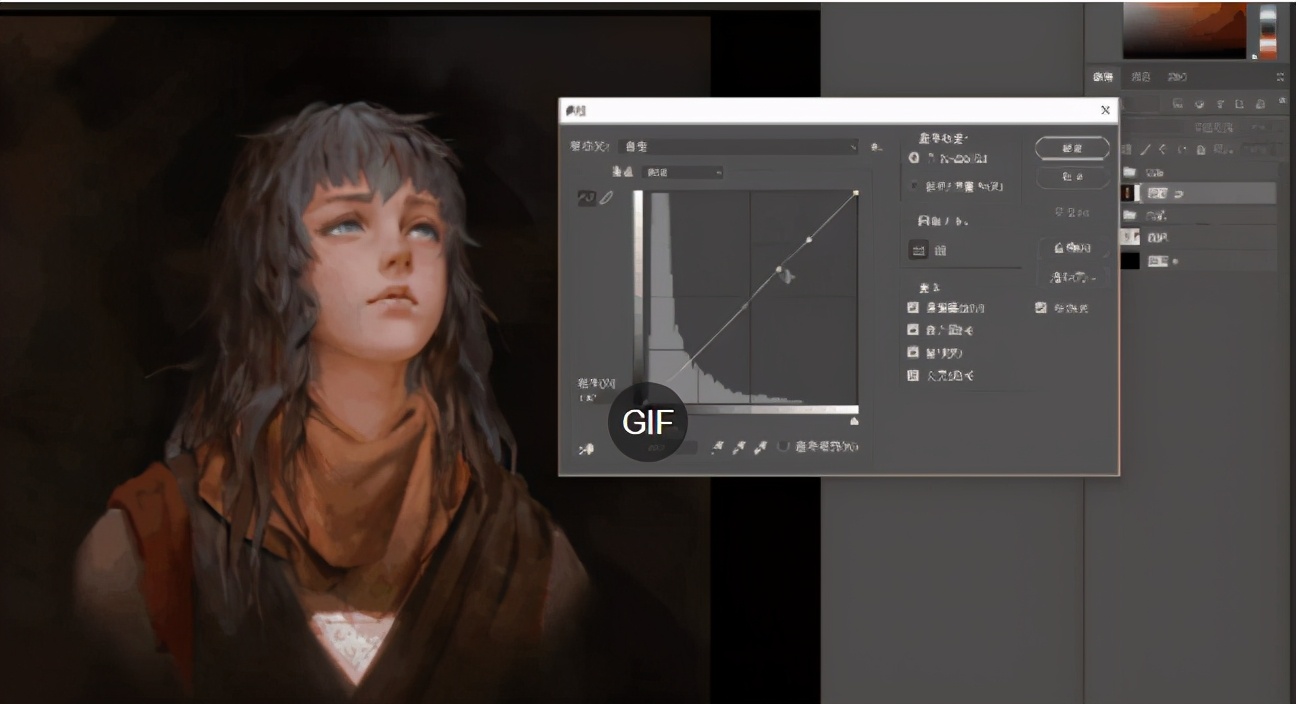The width and height of the screenshot is (1296, 704).
Task: Select the layer with the light portrait thumbnail
Action: [x=1199, y=237]
